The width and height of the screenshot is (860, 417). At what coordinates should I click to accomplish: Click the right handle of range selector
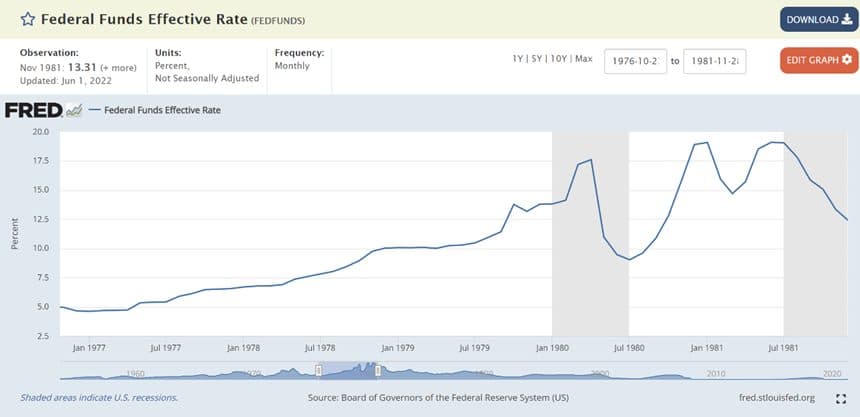click(x=377, y=371)
